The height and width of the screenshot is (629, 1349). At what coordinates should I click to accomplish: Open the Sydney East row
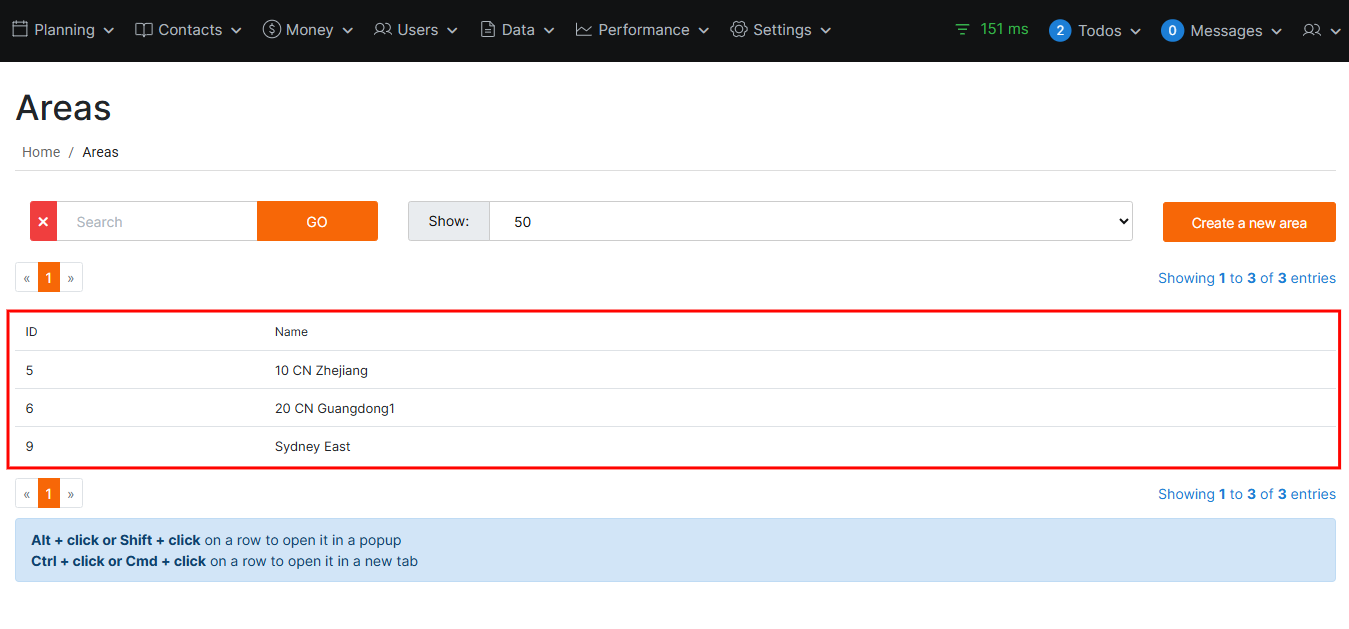click(x=313, y=447)
